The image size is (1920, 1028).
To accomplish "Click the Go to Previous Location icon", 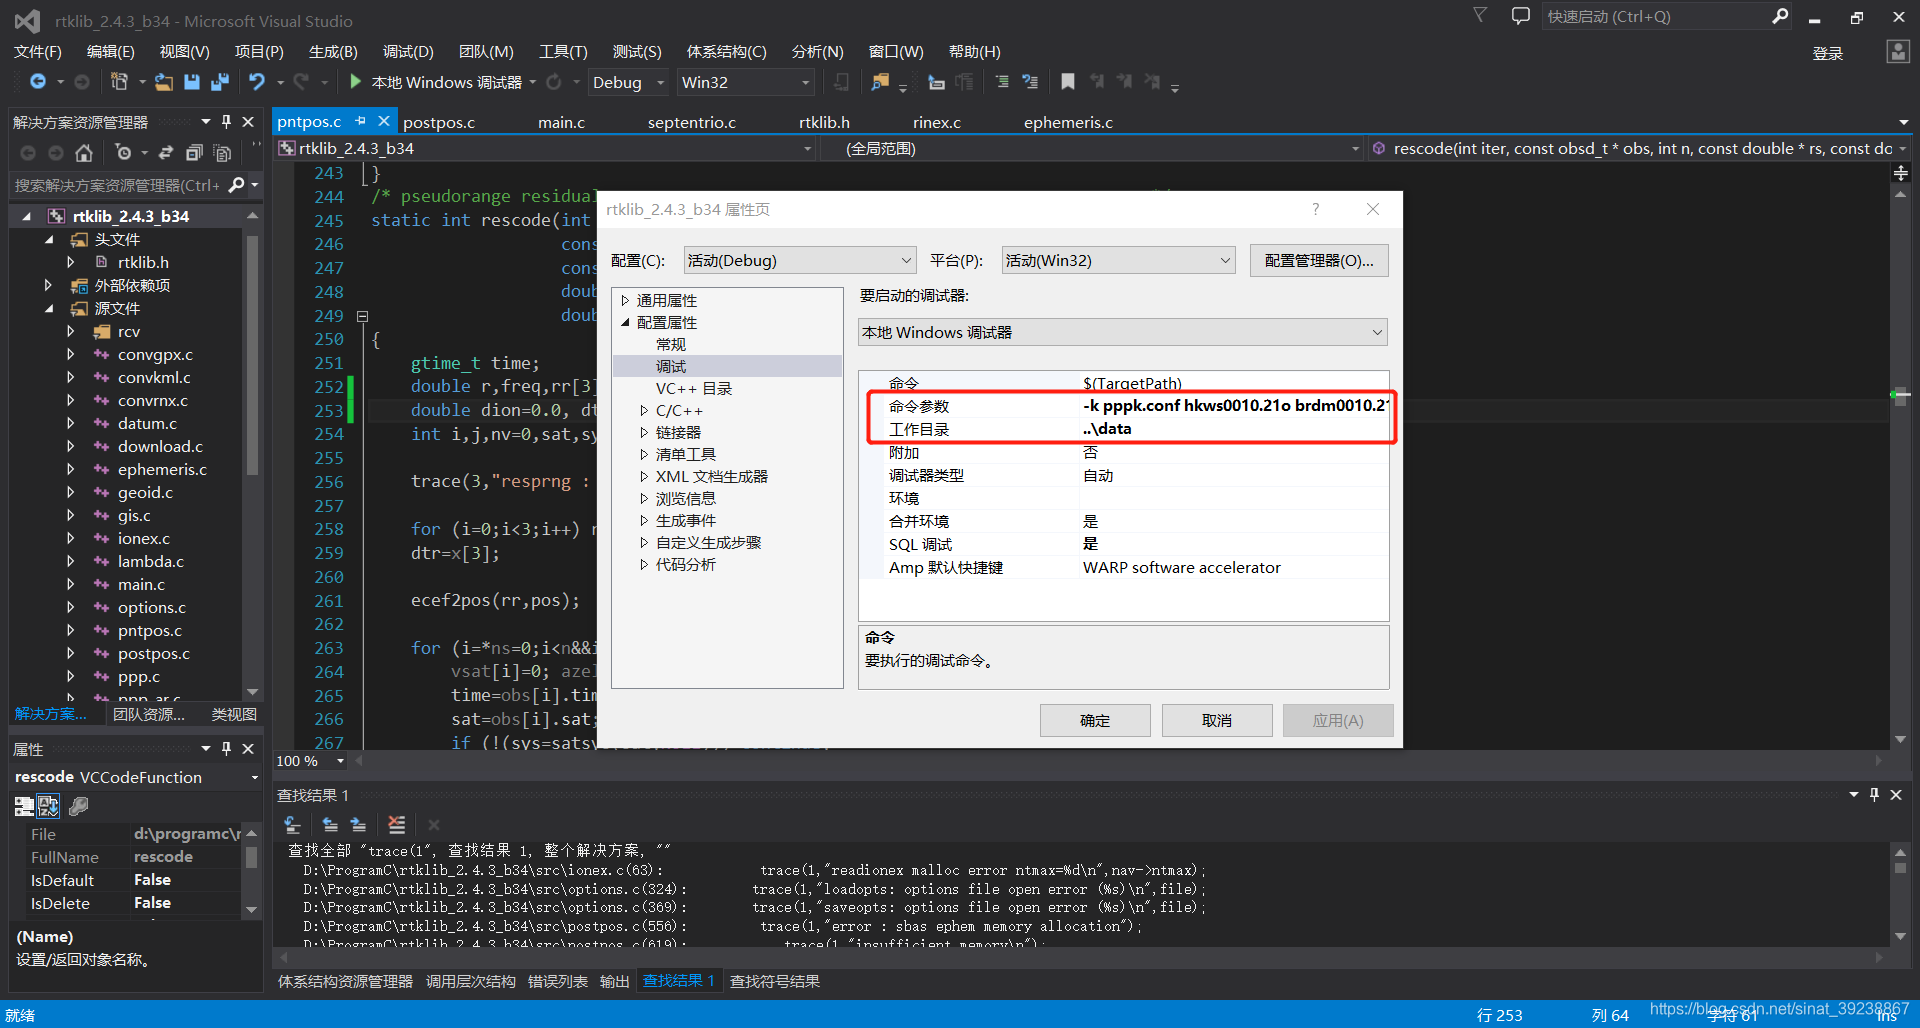I will click(x=330, y=825).
